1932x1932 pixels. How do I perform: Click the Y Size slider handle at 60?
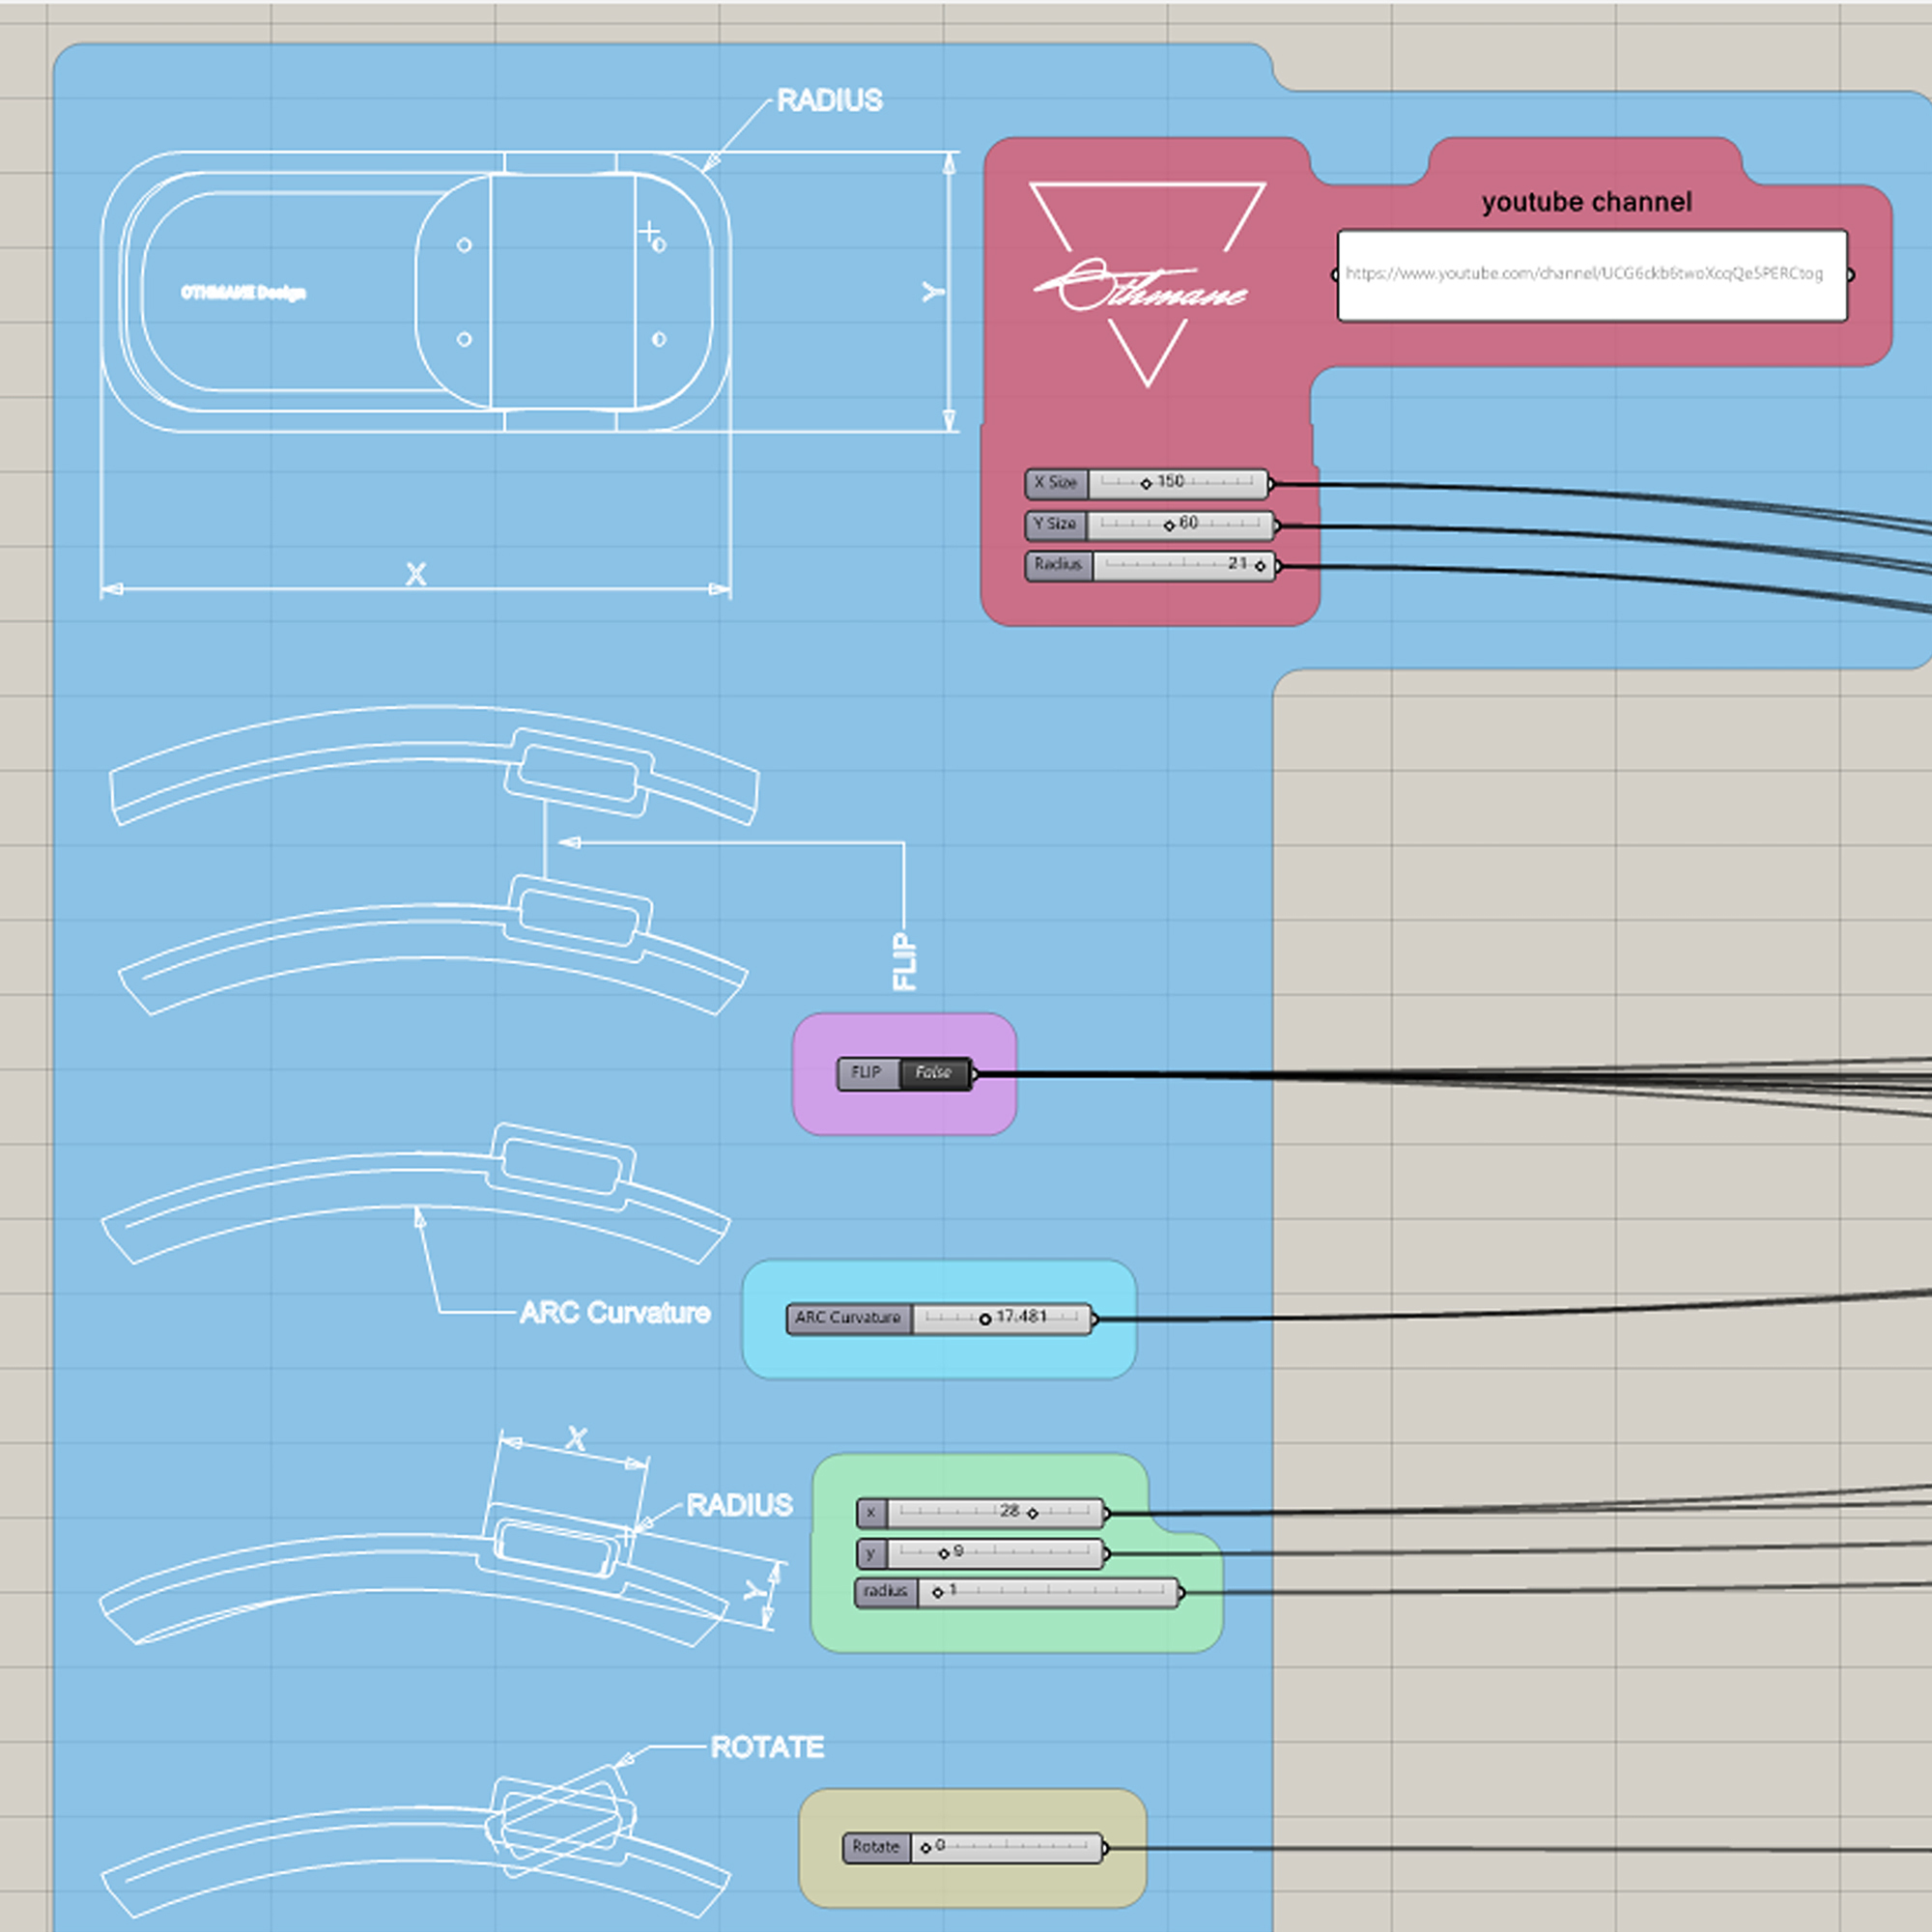coord(1169,526)
